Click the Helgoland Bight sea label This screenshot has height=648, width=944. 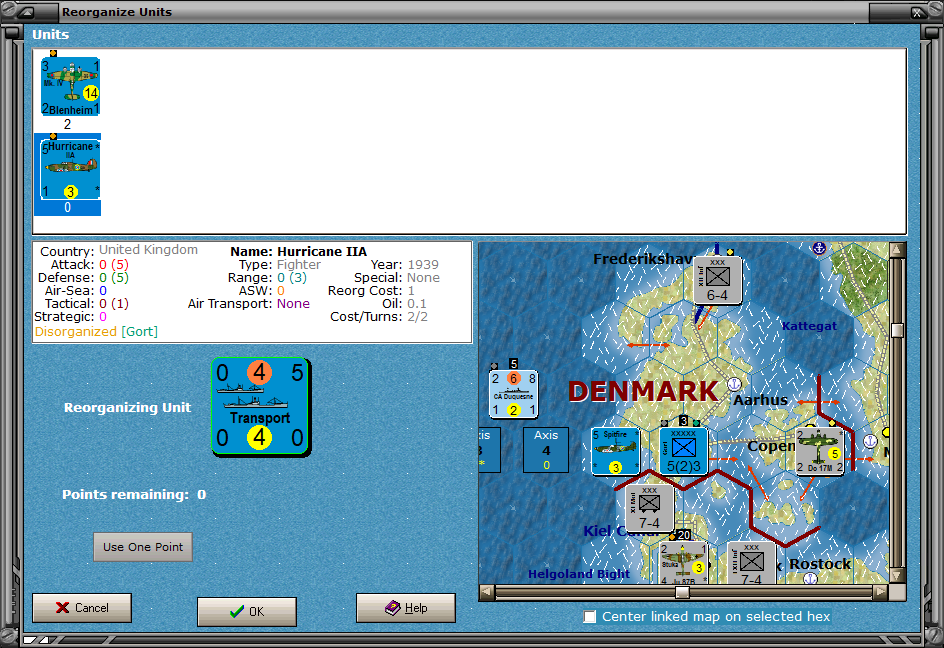click(x=579, y=573)
